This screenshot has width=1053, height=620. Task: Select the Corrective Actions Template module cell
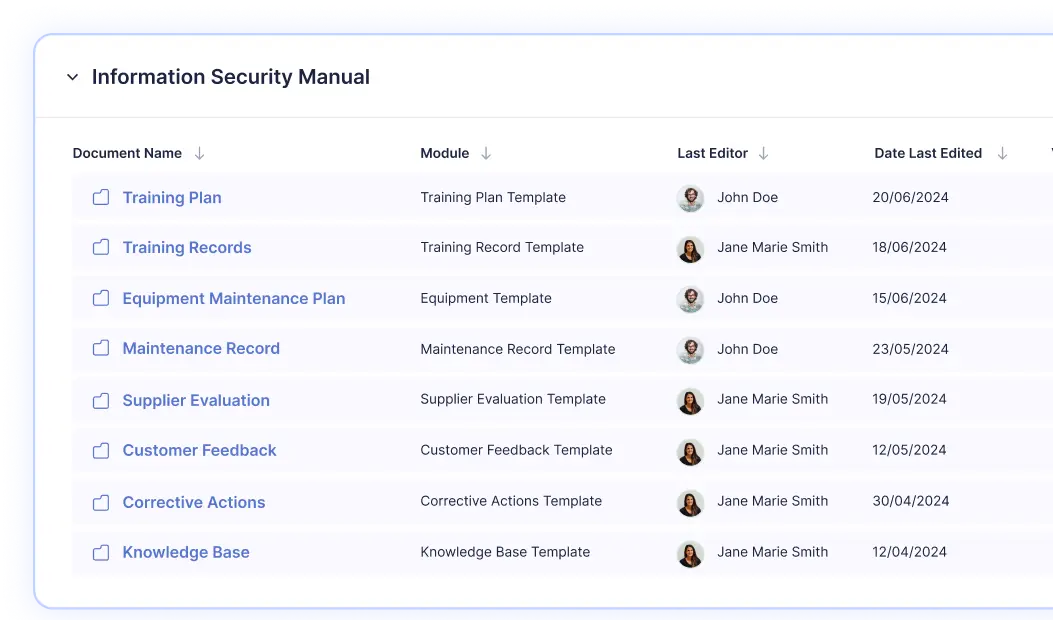coord(511,501)
